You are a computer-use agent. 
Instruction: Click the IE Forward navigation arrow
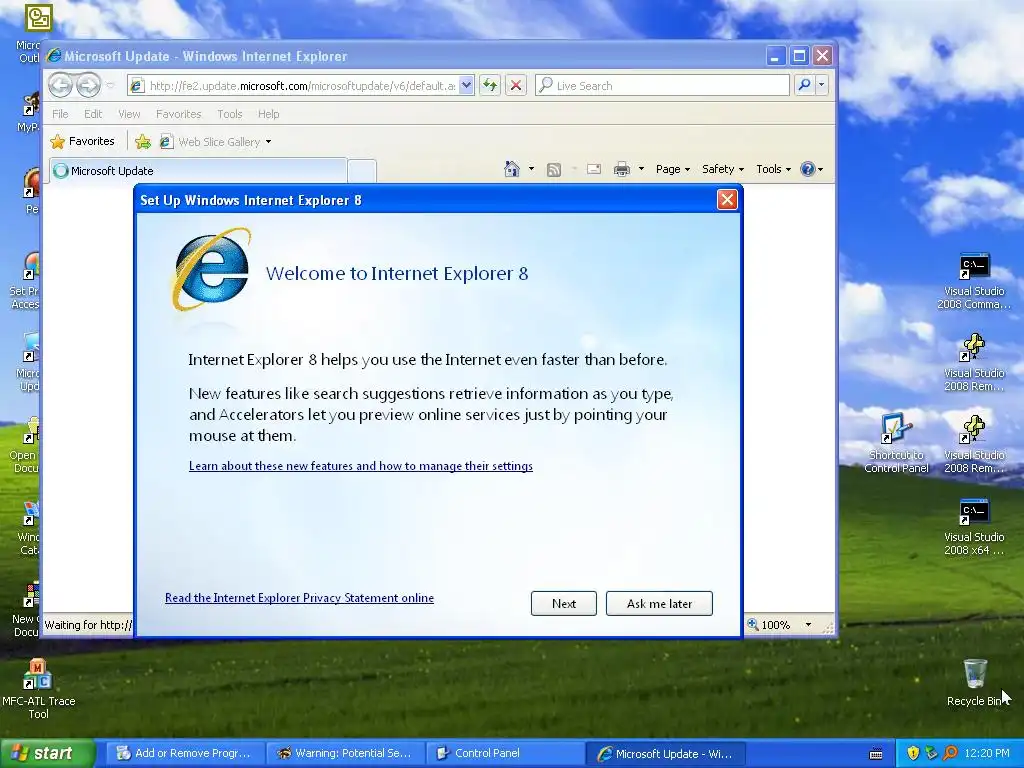(89, 85)
